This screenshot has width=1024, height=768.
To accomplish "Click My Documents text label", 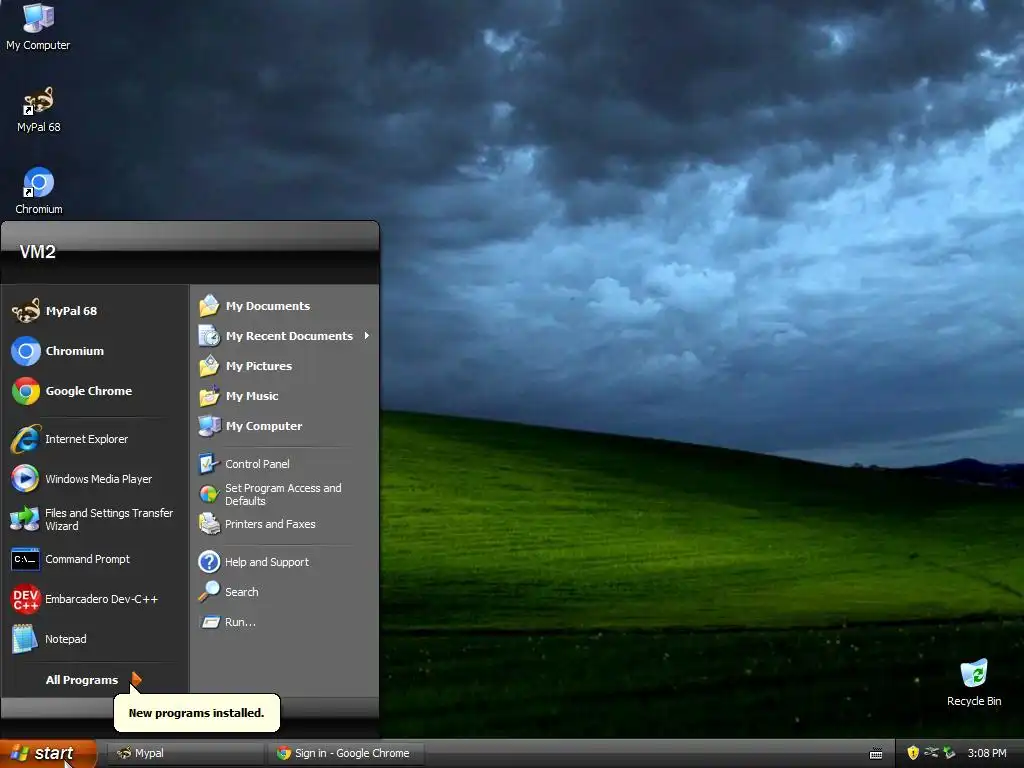I will pyautogui.click(x=268, y=306).
